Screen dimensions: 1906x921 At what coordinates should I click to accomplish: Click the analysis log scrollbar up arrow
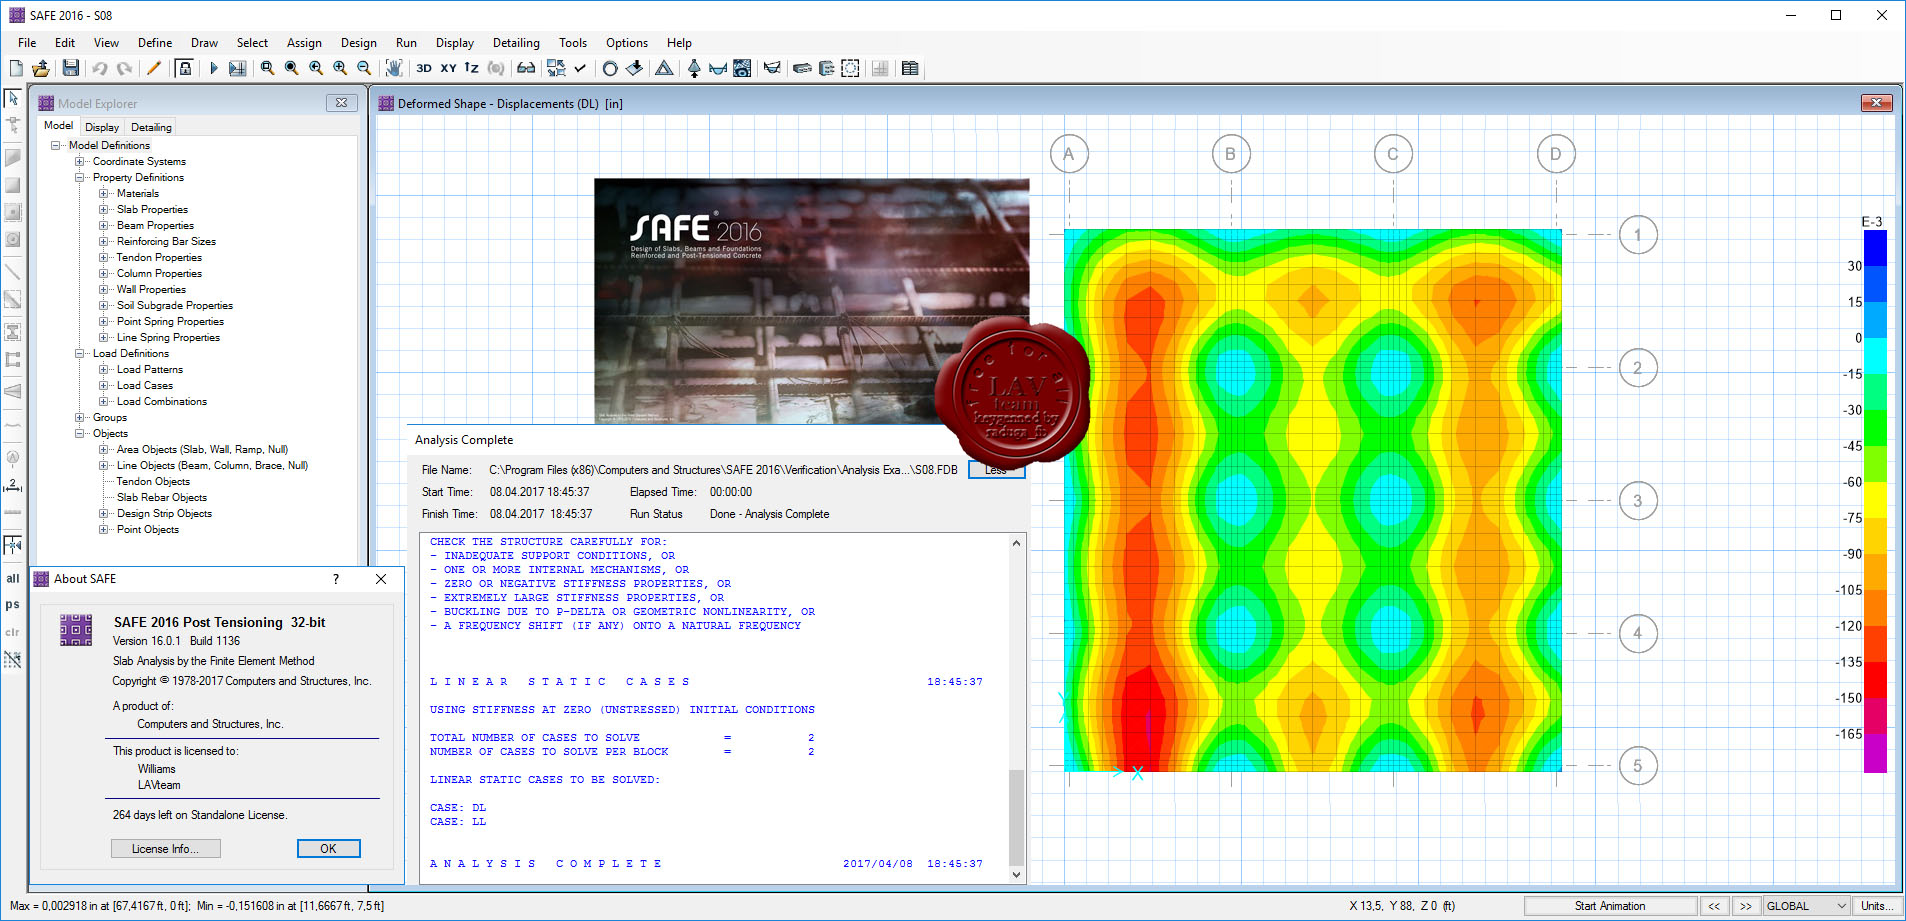click(1016, 543)
